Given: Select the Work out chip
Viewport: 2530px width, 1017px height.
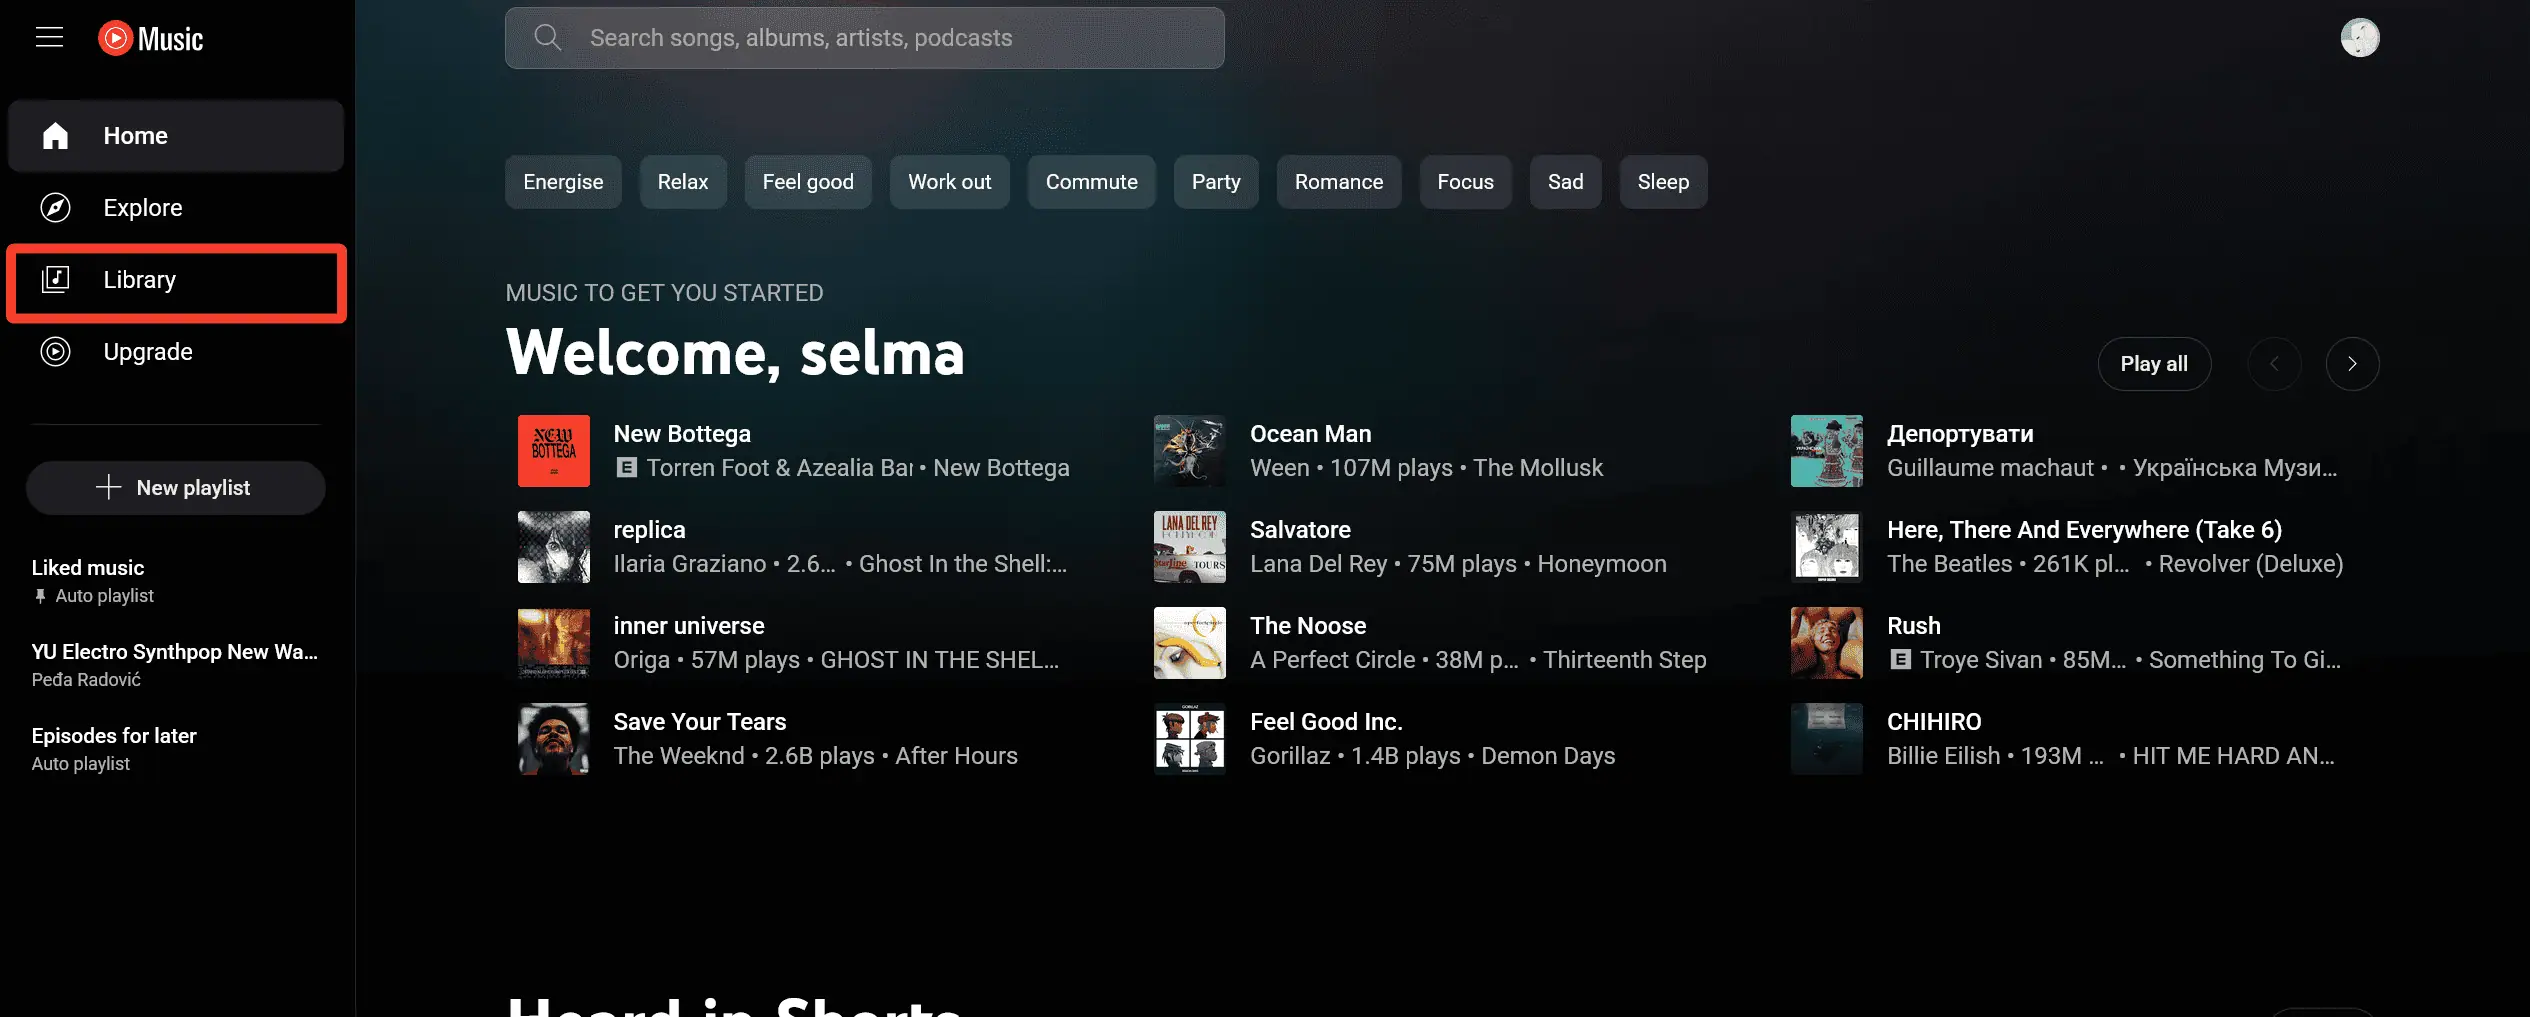Looking at the screenshot, I should pos(950,182).
